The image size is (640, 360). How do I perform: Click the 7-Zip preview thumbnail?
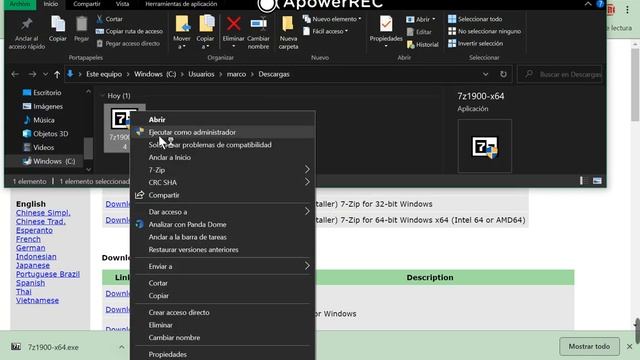coord(484,146)
